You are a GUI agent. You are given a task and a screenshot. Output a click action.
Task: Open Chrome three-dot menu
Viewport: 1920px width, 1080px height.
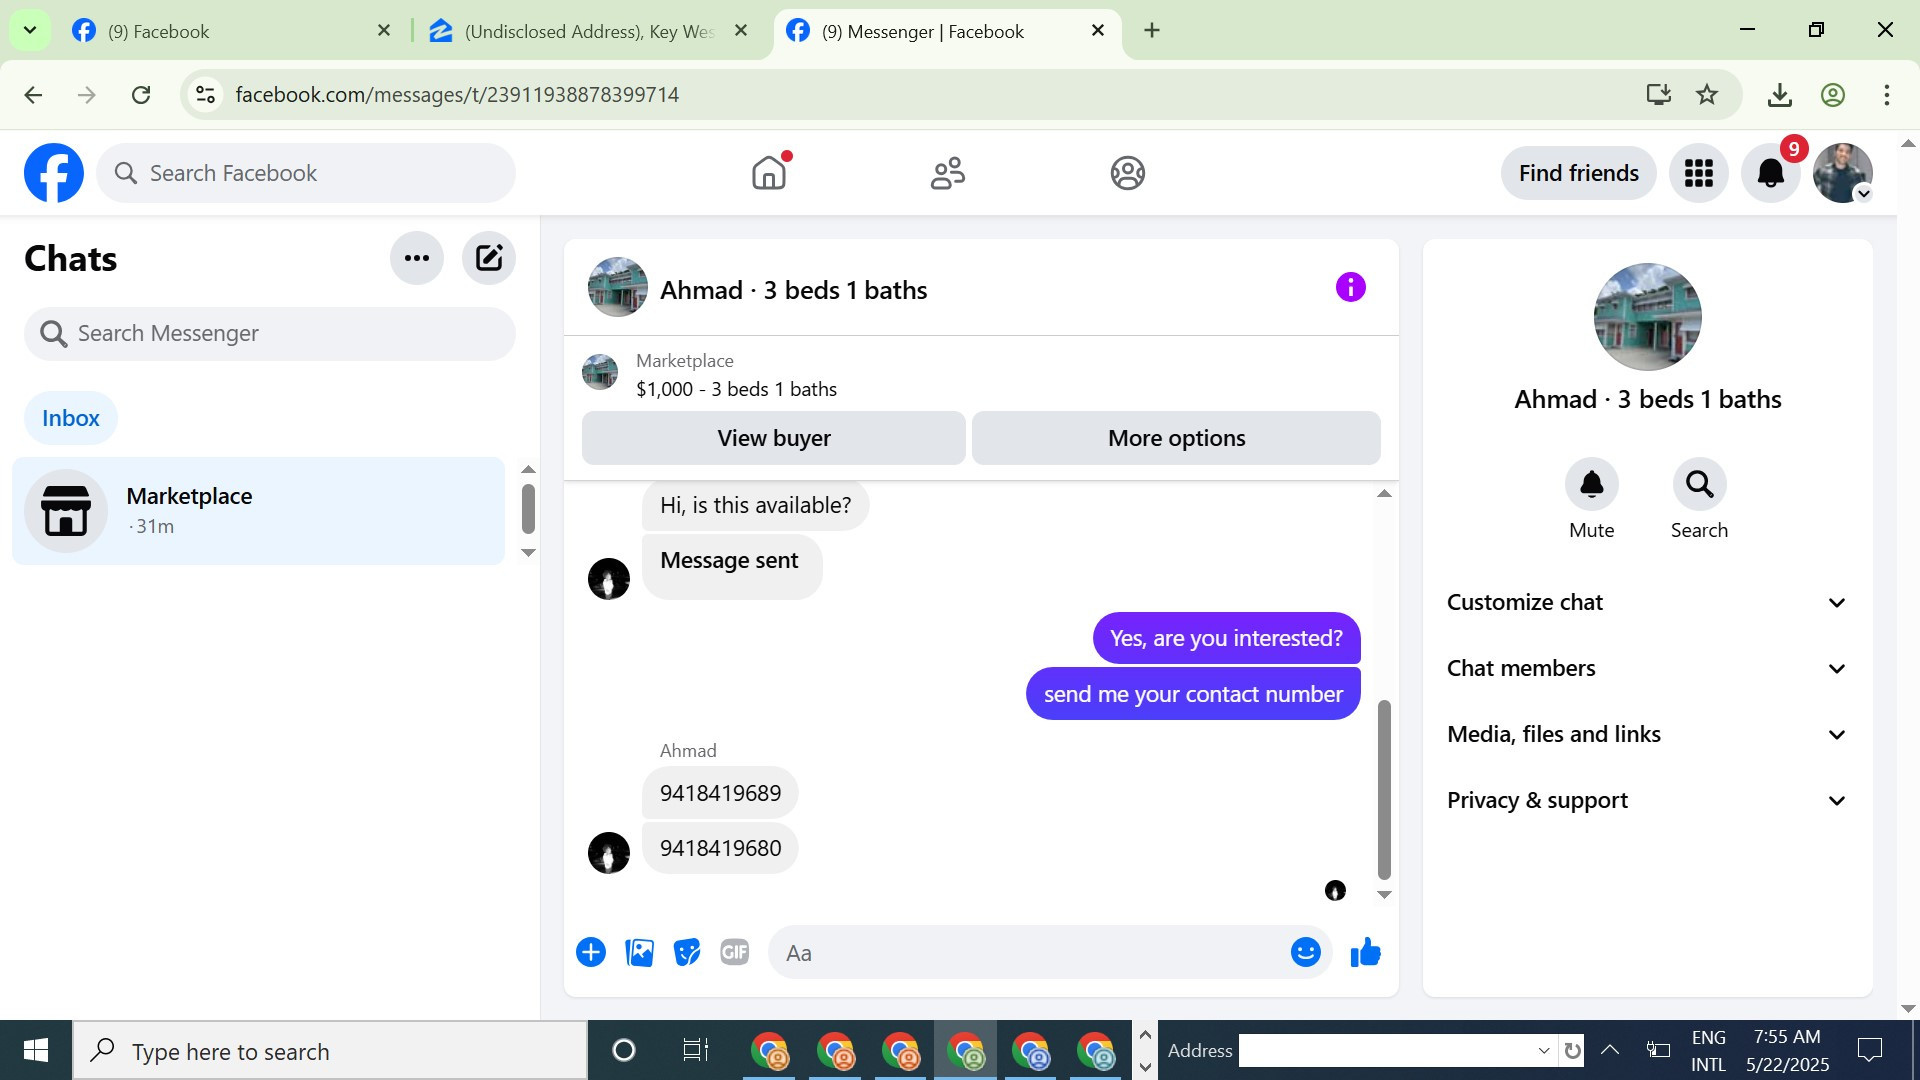click(x=1887, y=95)
